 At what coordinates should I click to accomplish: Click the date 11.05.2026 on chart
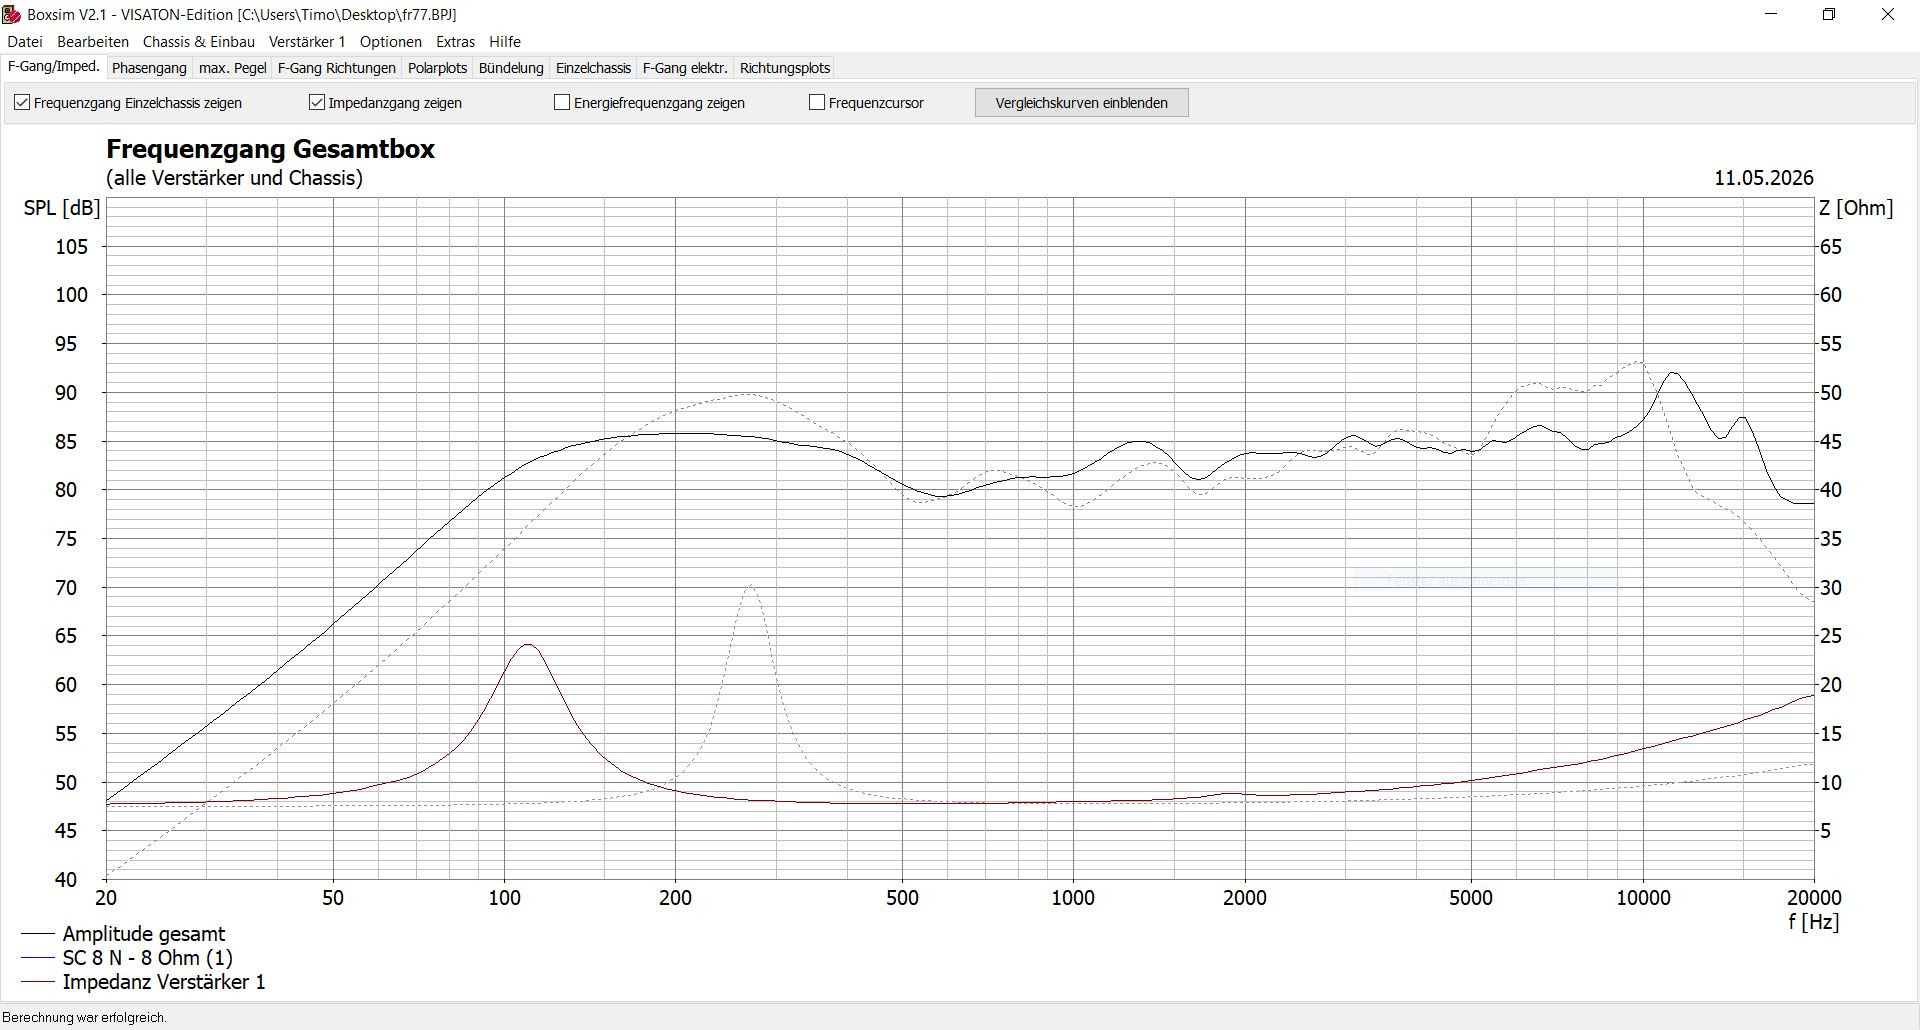tap(1763, 178)
